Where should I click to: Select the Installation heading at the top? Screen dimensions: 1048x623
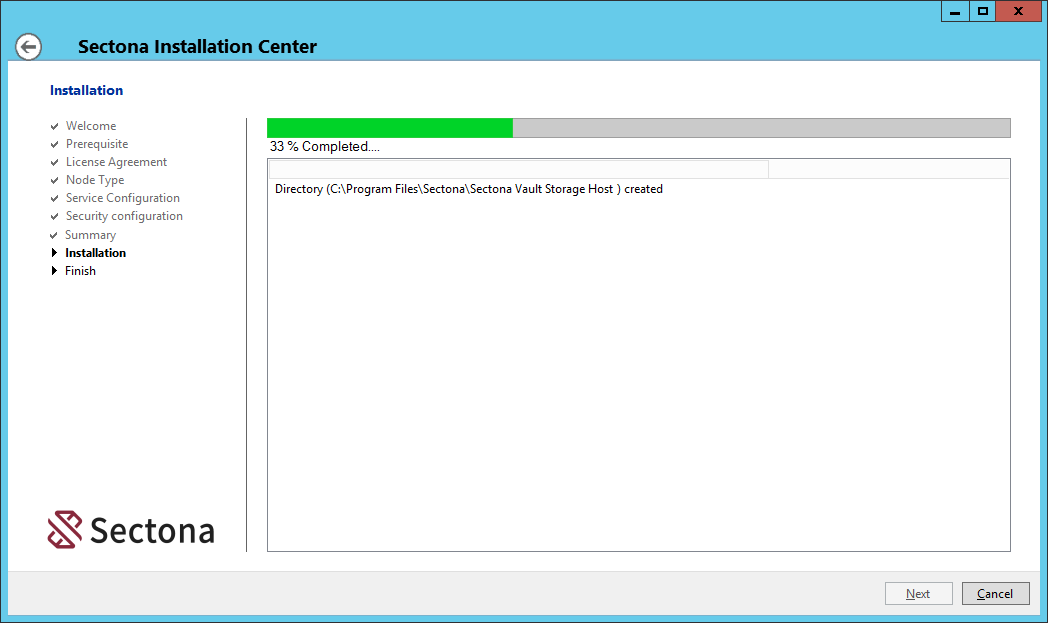pos(86,90)
